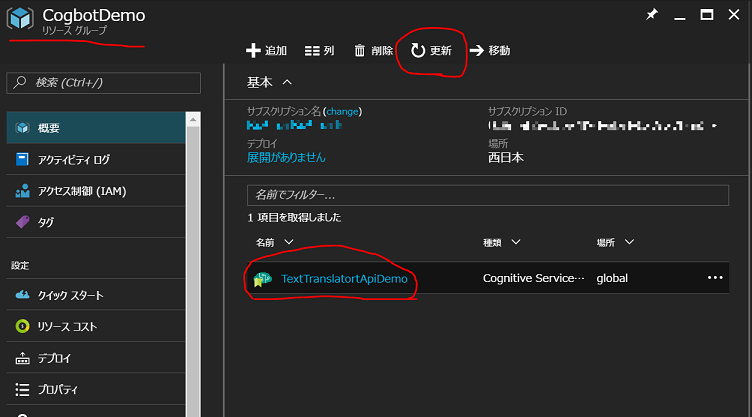Open リソース コスト menu item
This screenshot has width=752, height=417.
click(x=96, y=326)
